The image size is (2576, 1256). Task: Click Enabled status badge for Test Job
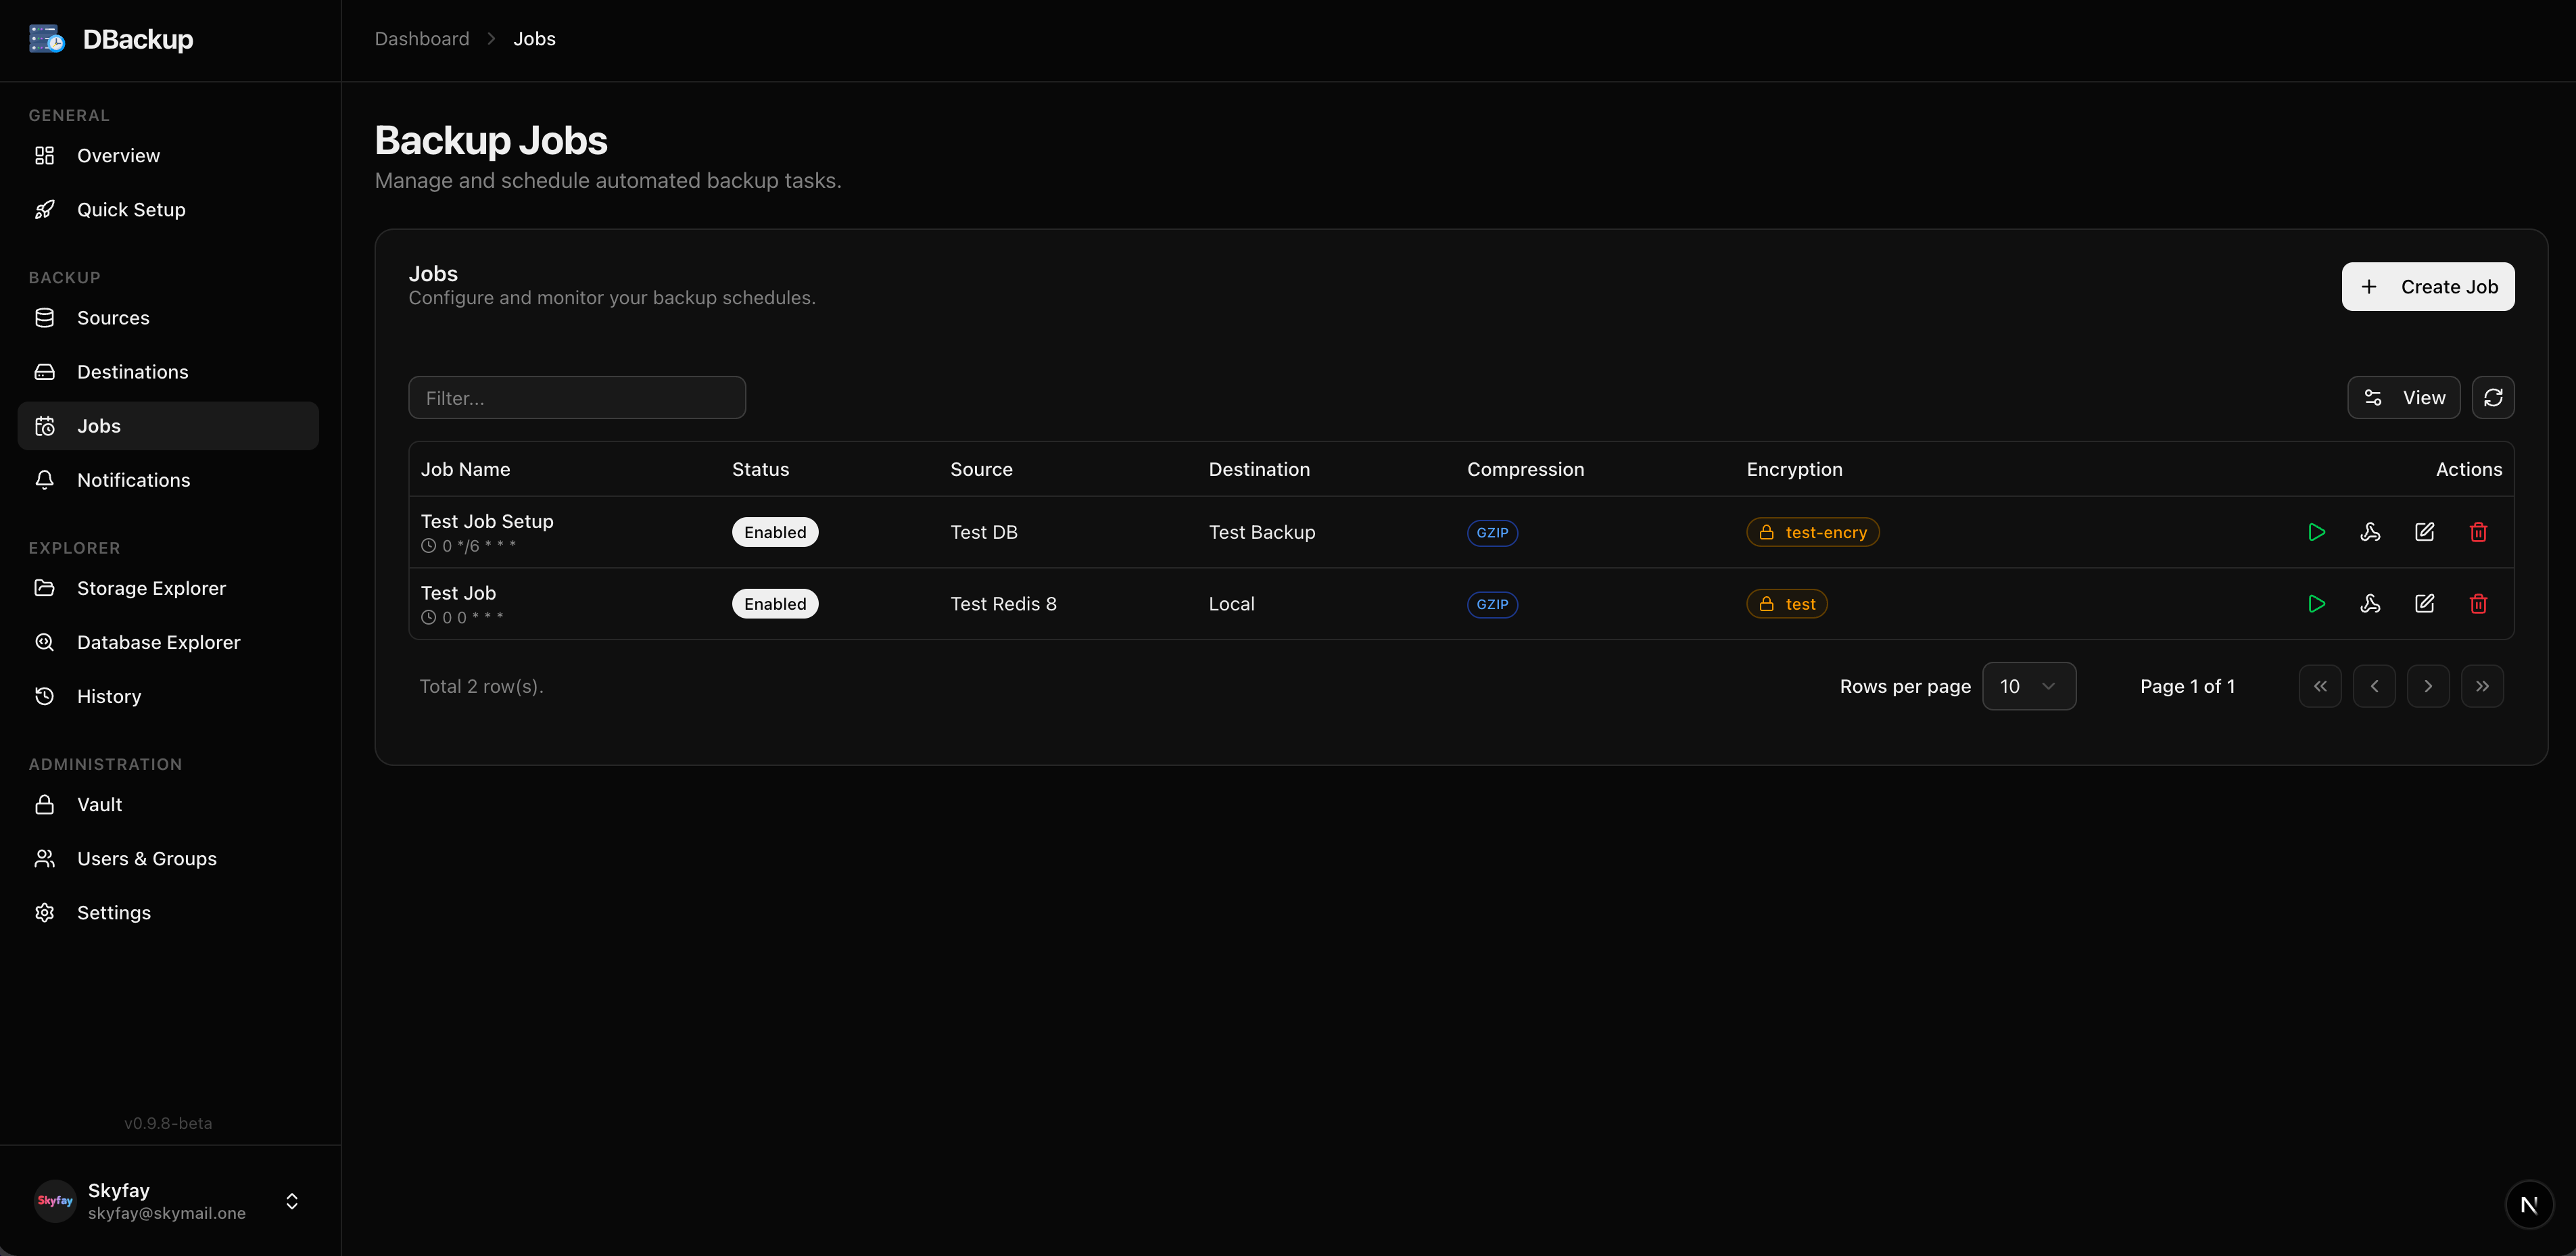coord(775,604)
